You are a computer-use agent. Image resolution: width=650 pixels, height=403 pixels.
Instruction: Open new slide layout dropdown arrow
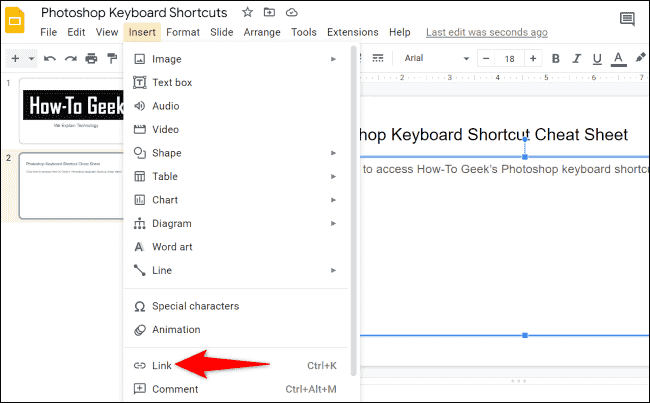(x=32, y=58)
